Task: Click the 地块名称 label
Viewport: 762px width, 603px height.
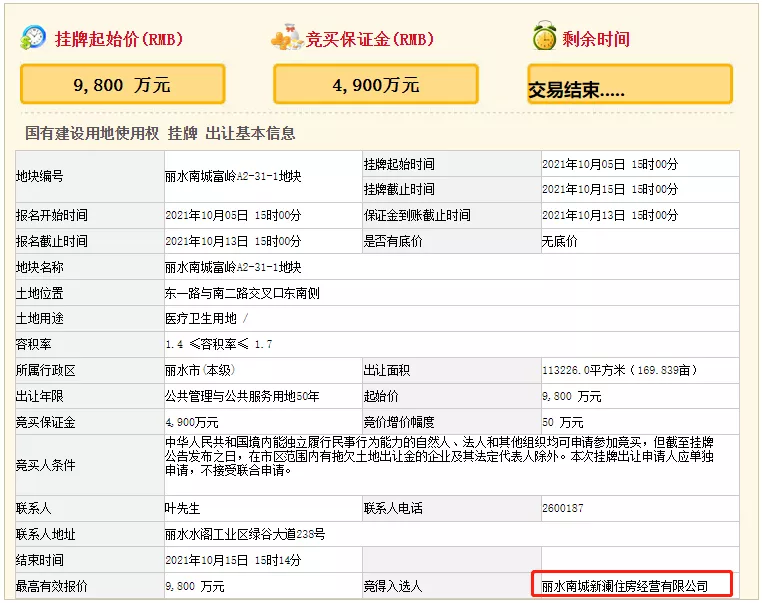Action: click(x=39, y=267)
